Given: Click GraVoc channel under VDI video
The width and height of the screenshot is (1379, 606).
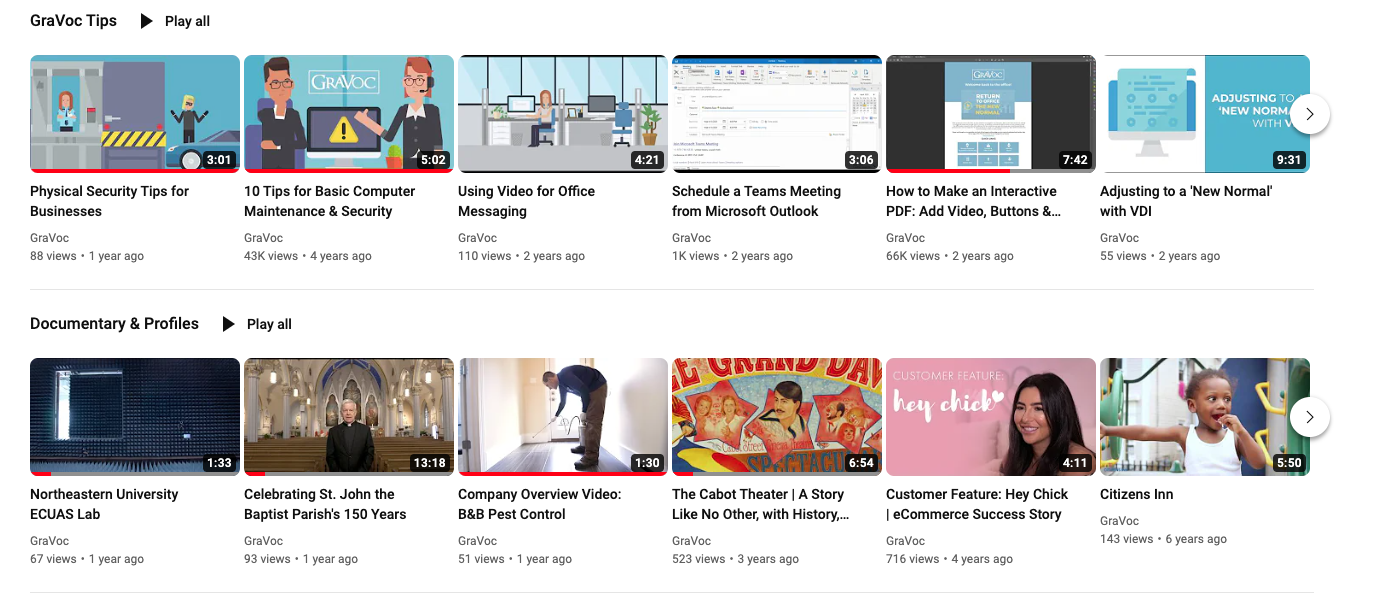Looking at the screenshot, I should pos(1119,238).
